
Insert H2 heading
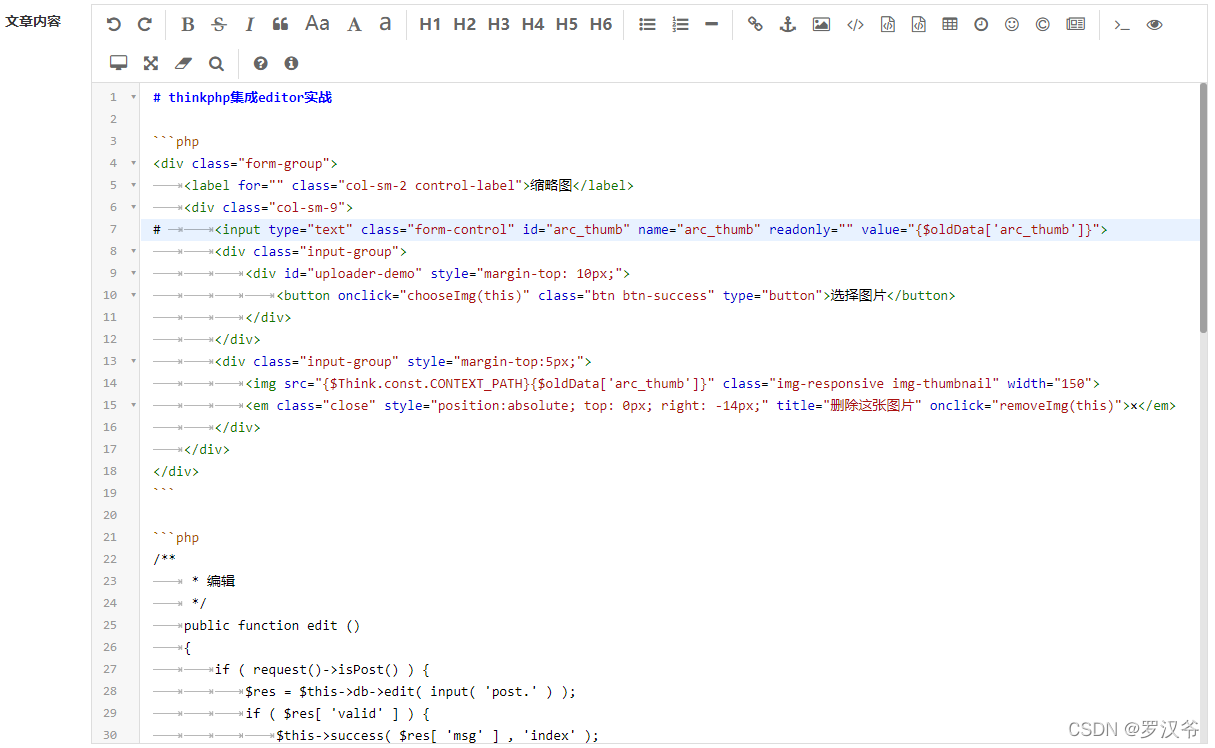464,24
